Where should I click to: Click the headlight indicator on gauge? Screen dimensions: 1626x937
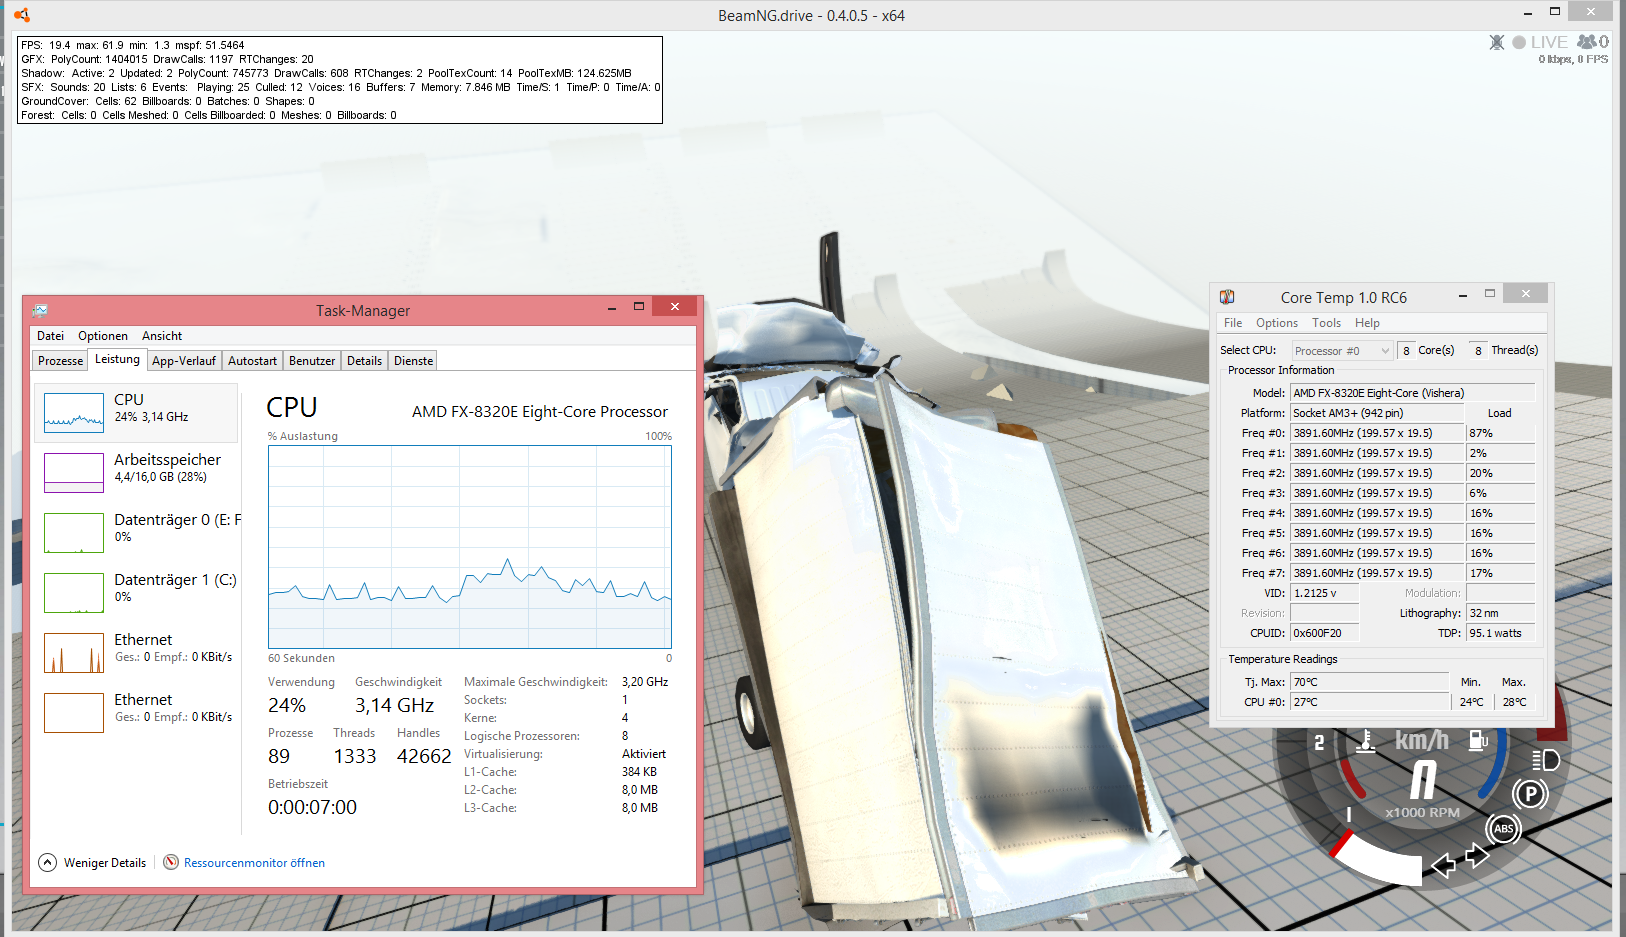pos(1545,760)
